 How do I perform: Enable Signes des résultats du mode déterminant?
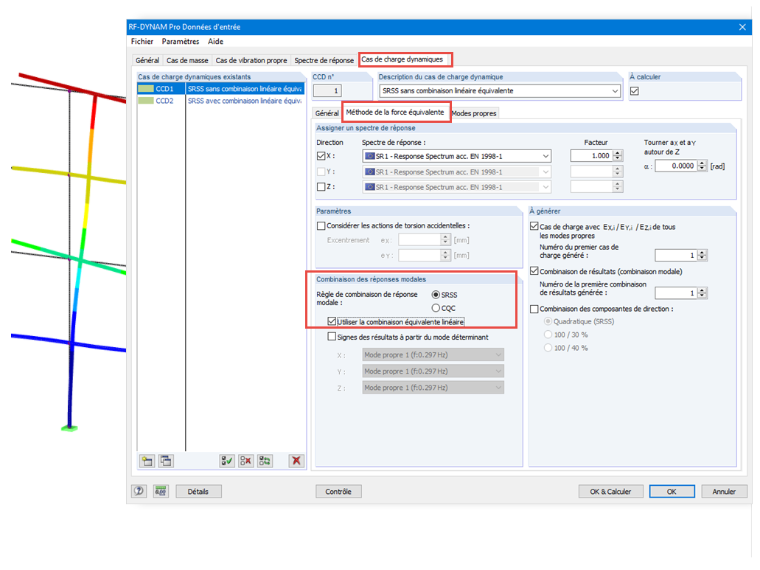332,336
